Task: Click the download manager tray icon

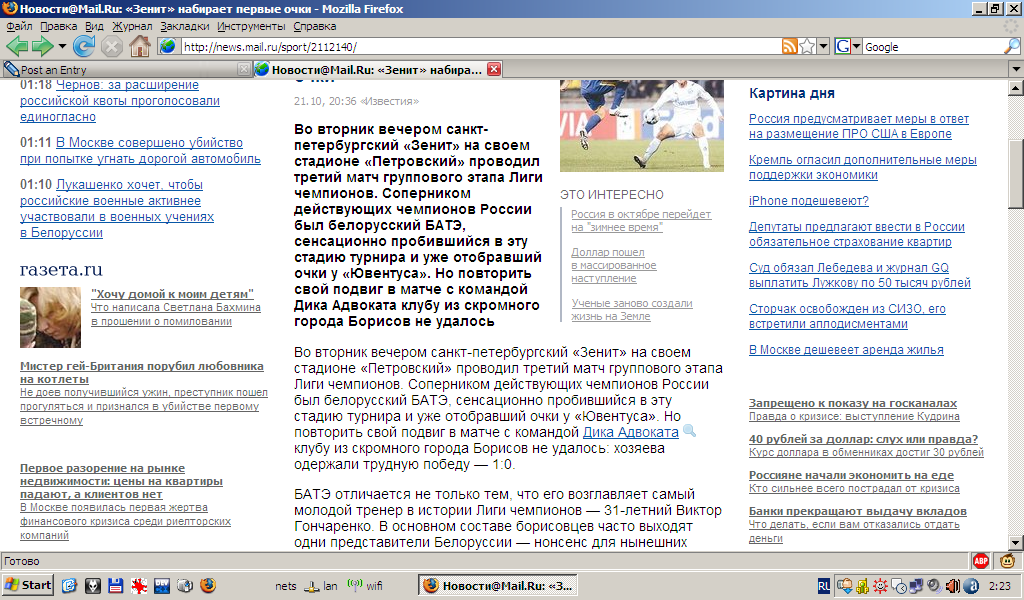Action: point(845,586)
